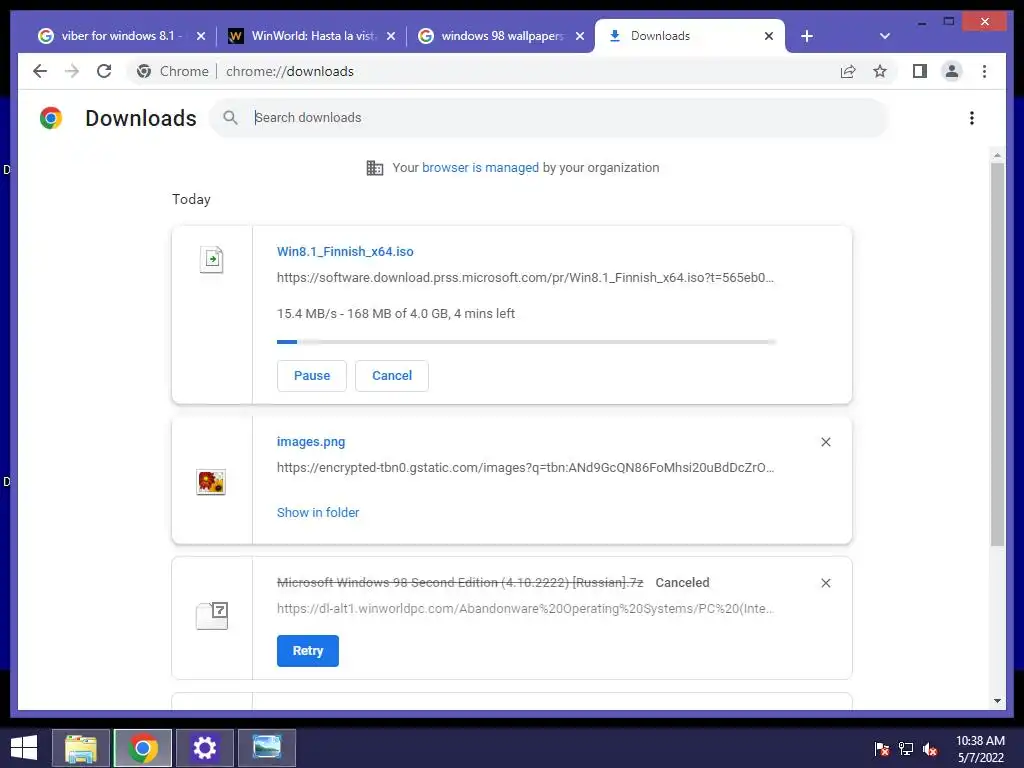
Task: Click the Search downloads field
Action: point(549,118)
